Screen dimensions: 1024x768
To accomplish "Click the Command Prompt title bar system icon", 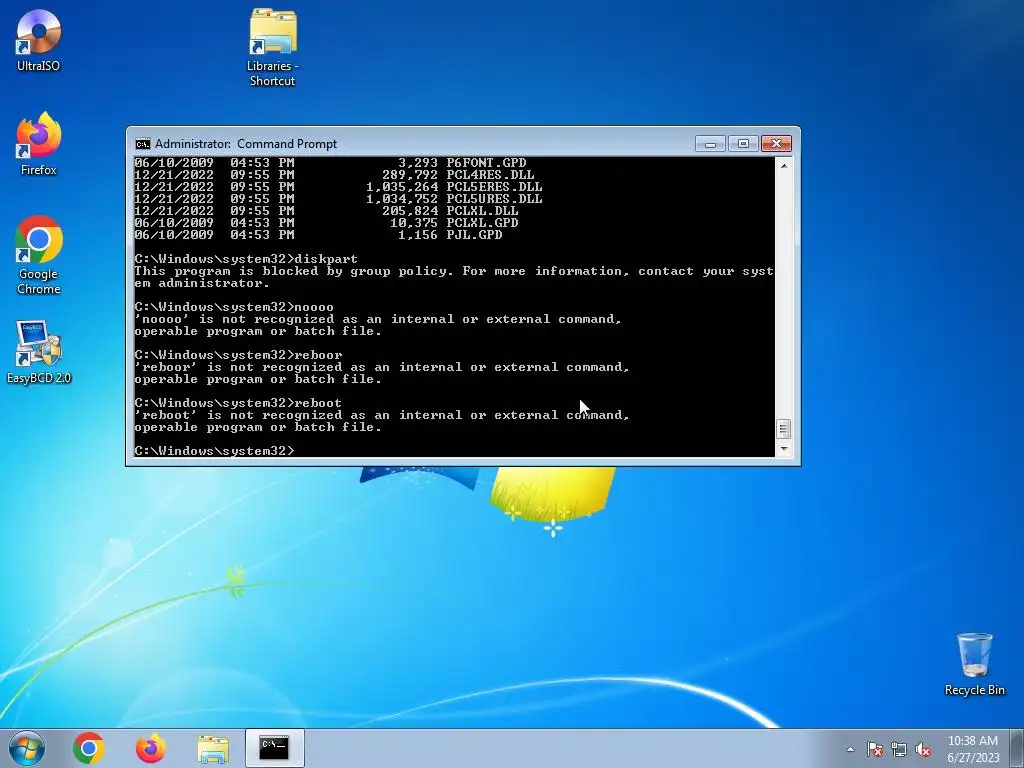I will tap(142, 144).
